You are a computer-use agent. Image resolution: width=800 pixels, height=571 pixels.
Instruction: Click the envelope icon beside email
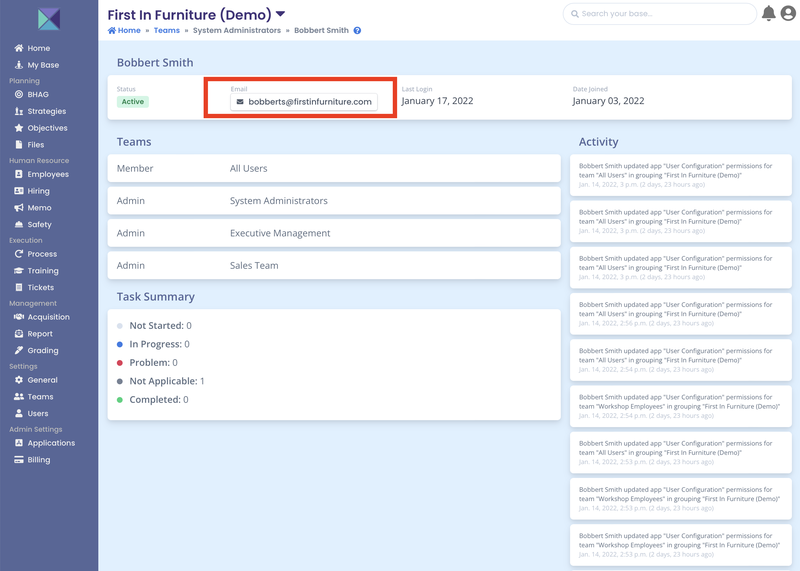[x=240, y=102]
